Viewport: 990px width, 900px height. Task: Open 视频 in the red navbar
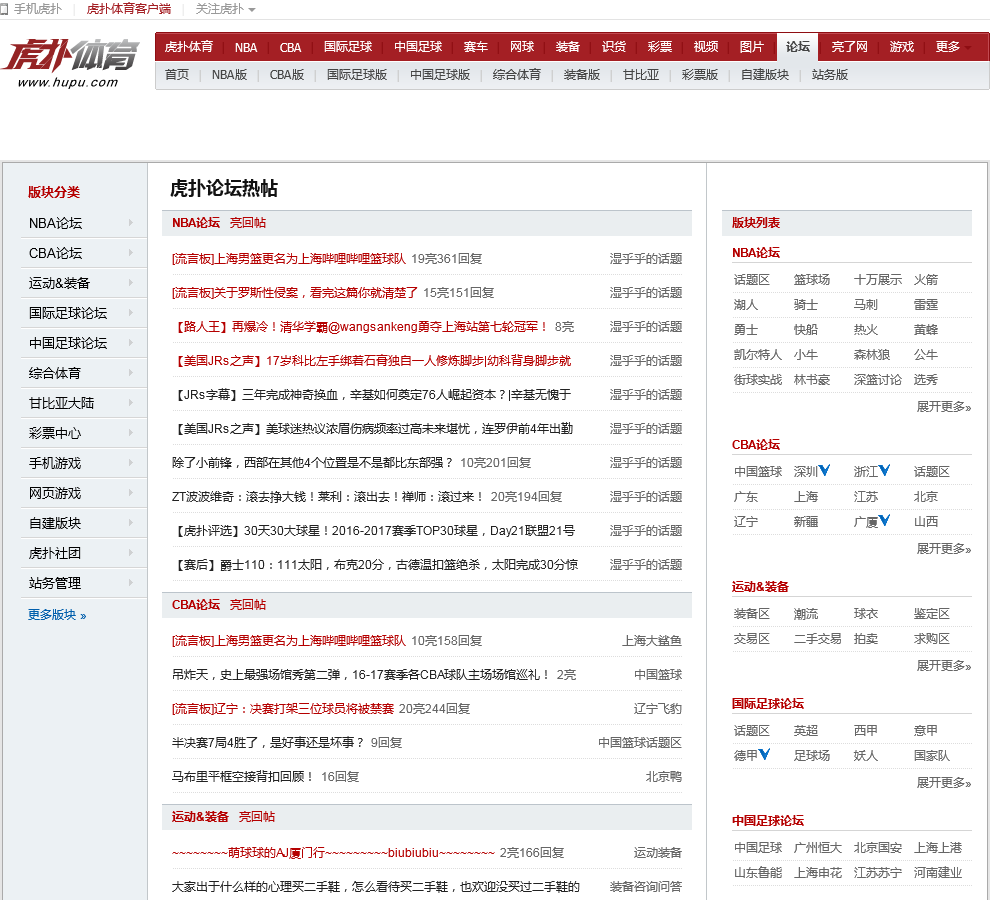click(x=706, y=47)
